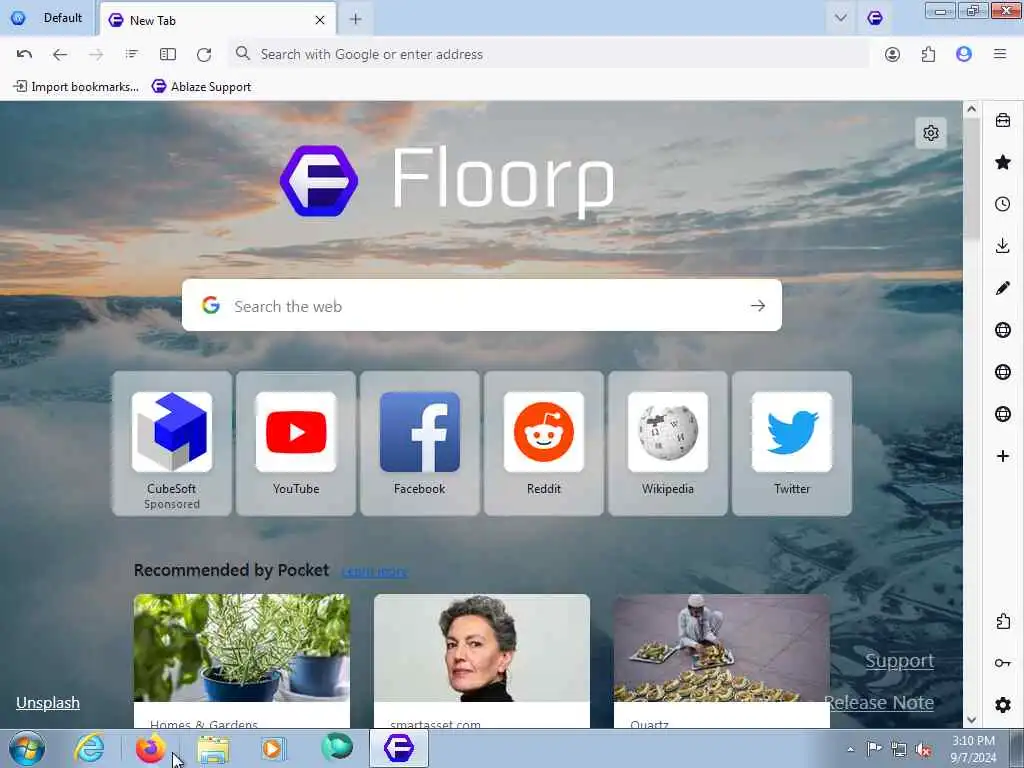The height and width of the screenshot is (768, 1024).
Task: Open the Reddit shortcut tile
Action: pos(544,443)
